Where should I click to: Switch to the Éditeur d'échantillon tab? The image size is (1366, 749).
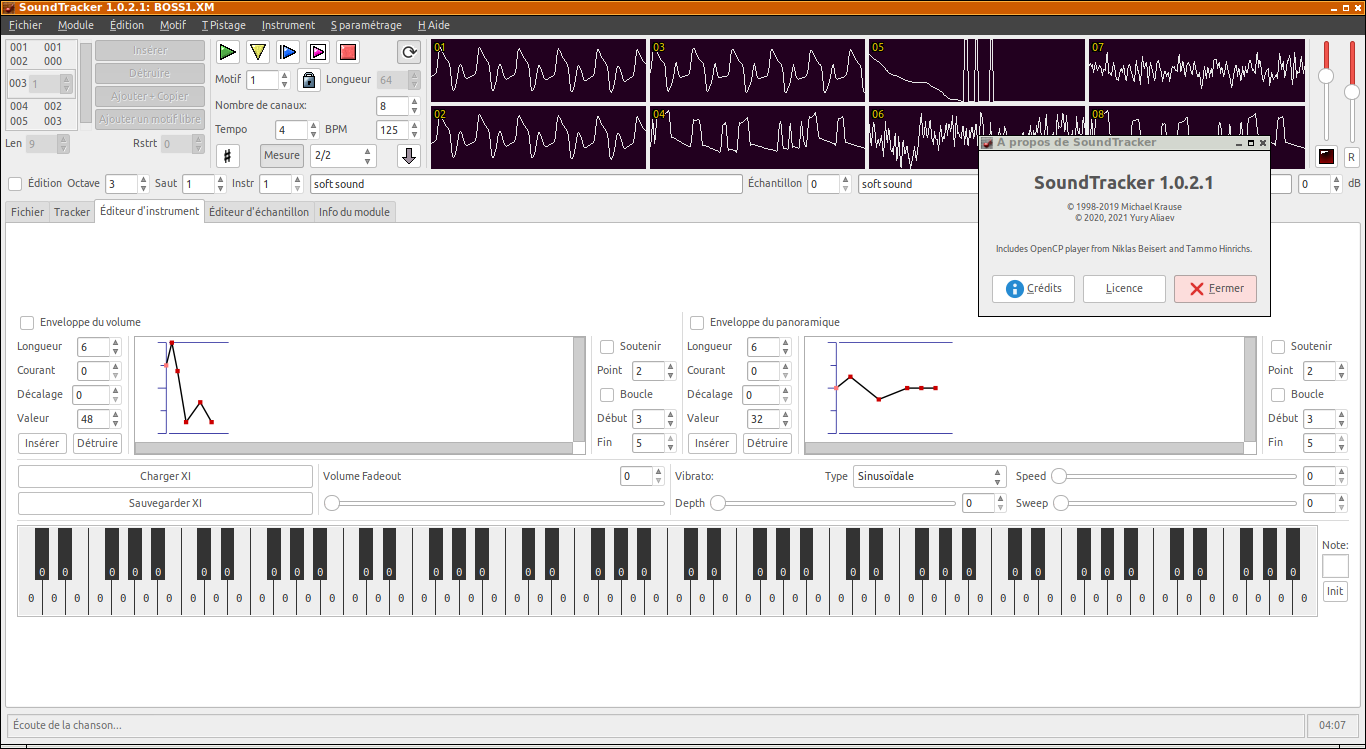coord(259,212)
